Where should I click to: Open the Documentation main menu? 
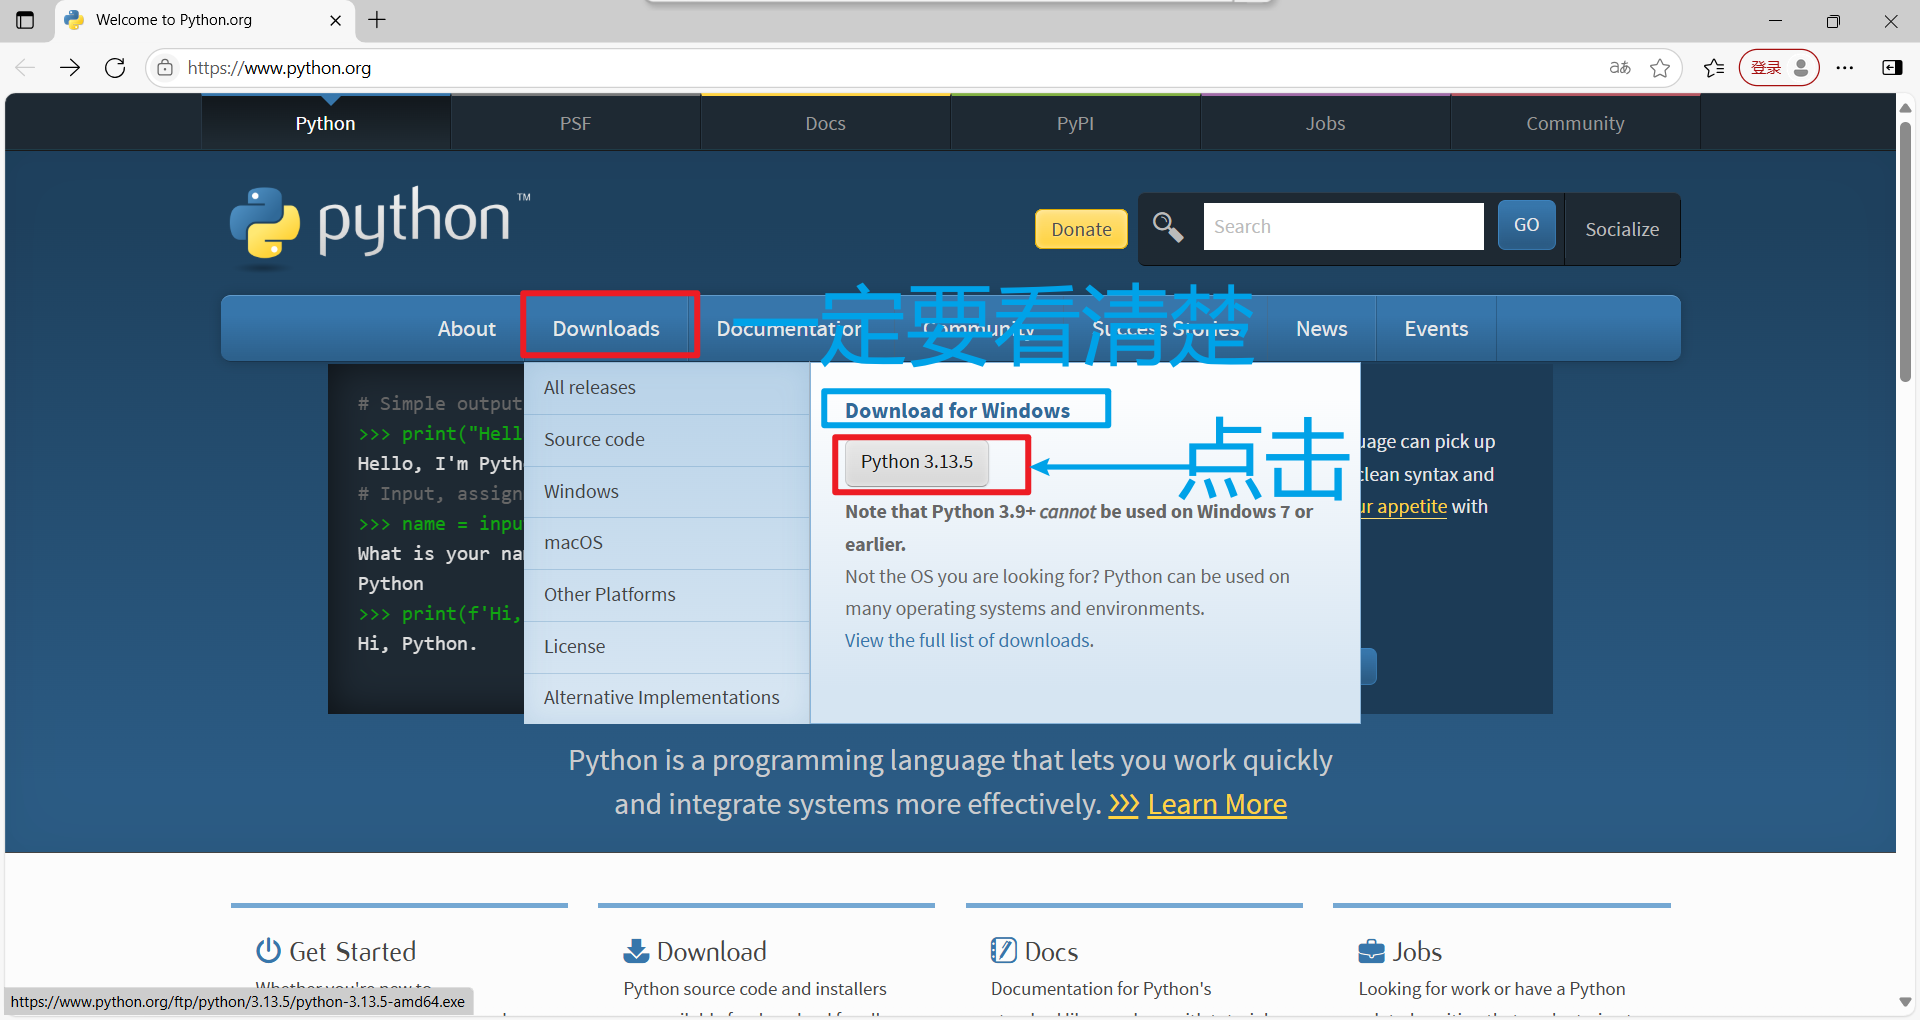[x=788, y=328]
